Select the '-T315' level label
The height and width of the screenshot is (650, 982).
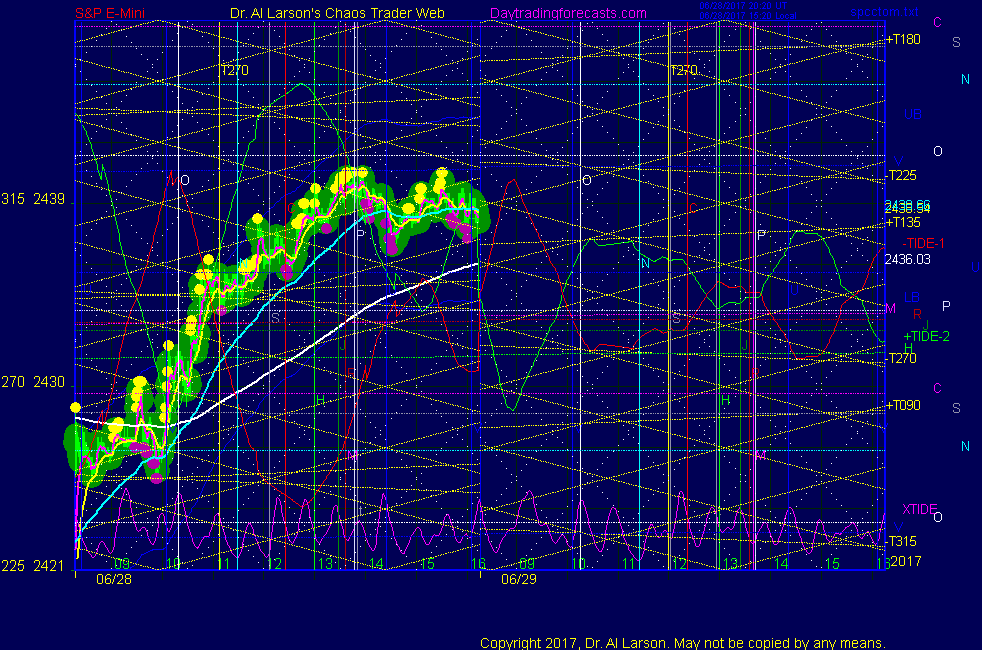coord(901,541)
